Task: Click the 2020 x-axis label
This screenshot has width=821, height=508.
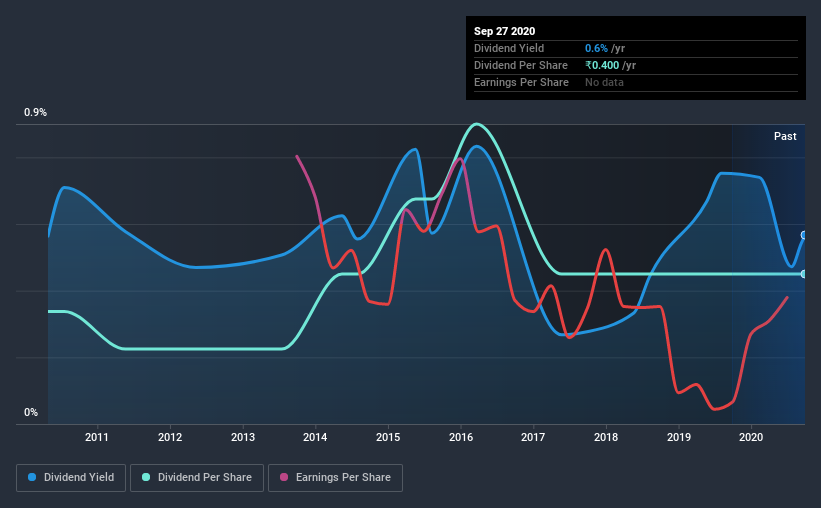Action: [751, 437]
